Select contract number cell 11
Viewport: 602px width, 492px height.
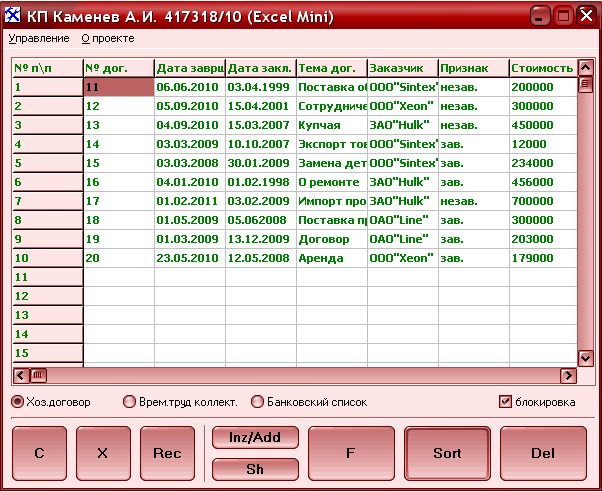coord(118,87)
